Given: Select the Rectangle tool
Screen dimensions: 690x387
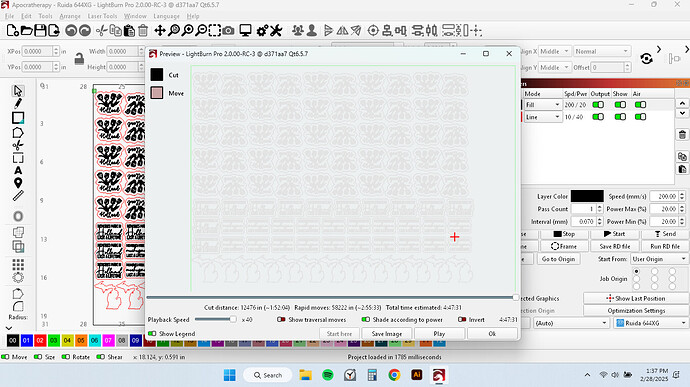Looking at the screenshot, I should (x=18, y=118).
